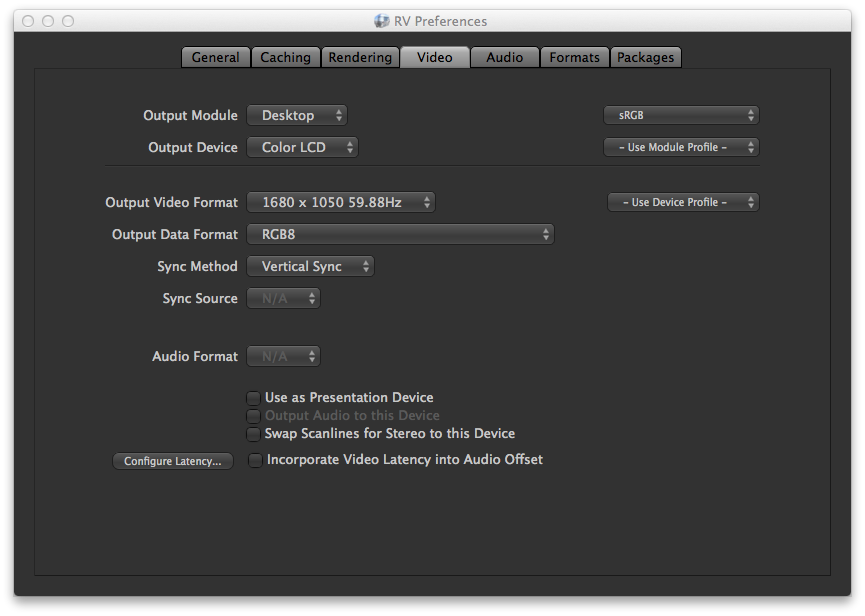865x616 pixels.
Task: Zoom the RV Preferences window
Action: tap(68, 21)
